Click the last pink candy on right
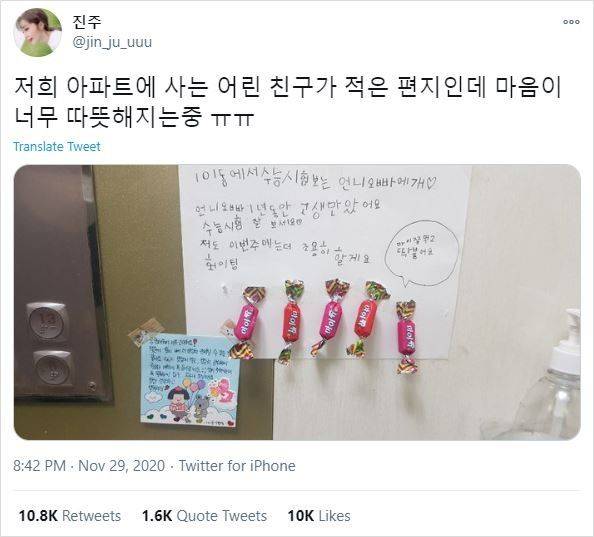Viewport: 594px width, 537px height. (x=406, y=337)
